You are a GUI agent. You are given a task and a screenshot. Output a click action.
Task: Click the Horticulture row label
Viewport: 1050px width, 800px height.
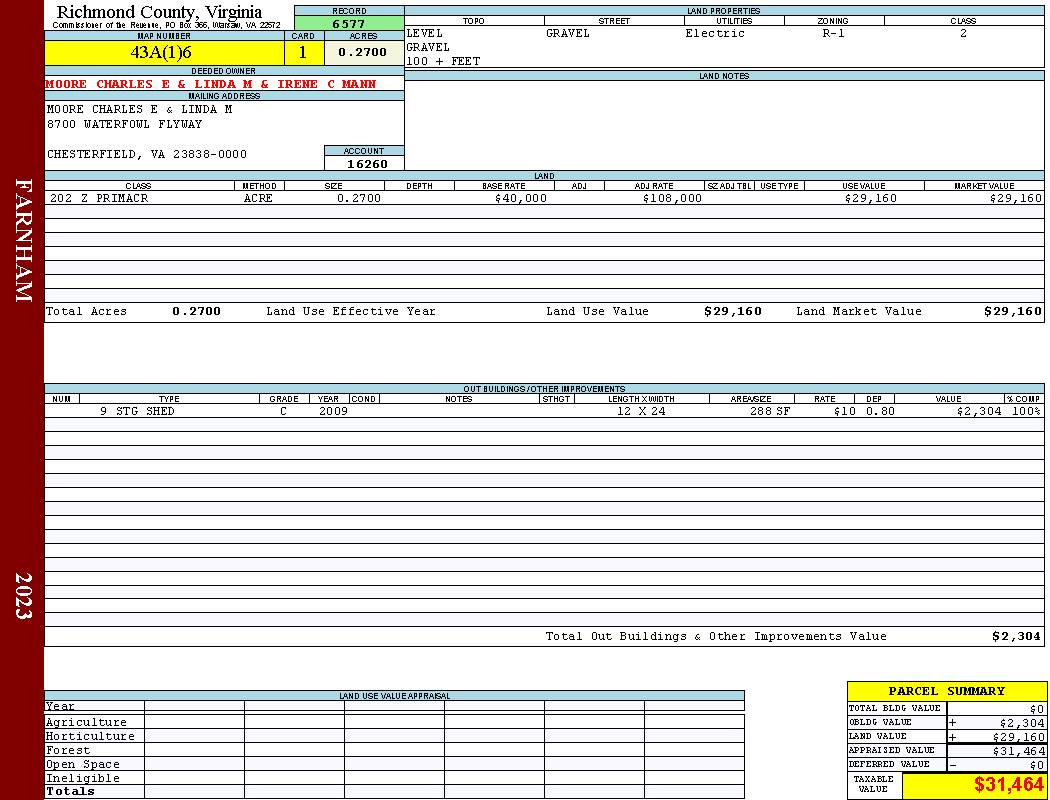[x=90, y=736]
